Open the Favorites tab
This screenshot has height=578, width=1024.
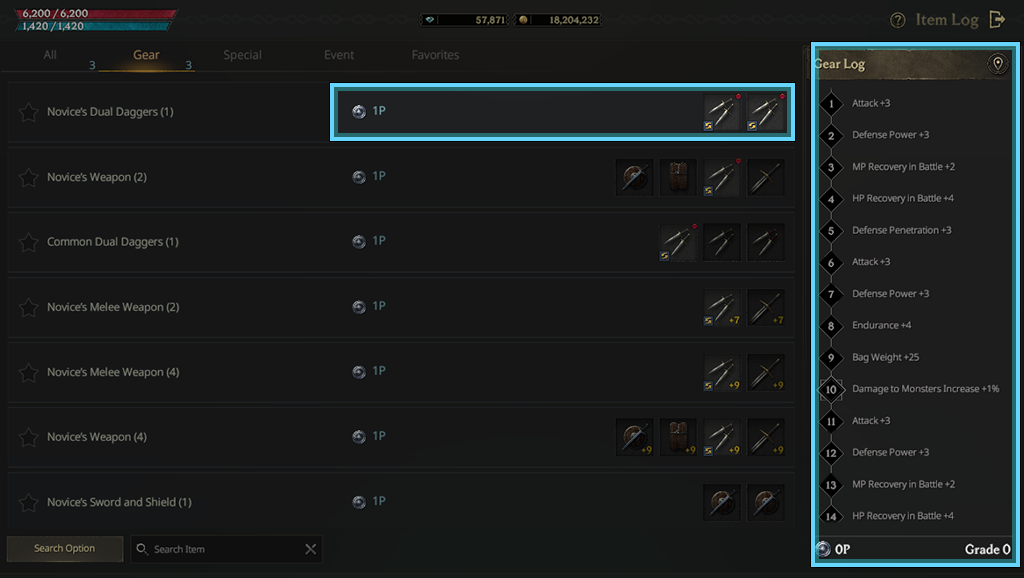pyautogui.click(x=435, y=55)
